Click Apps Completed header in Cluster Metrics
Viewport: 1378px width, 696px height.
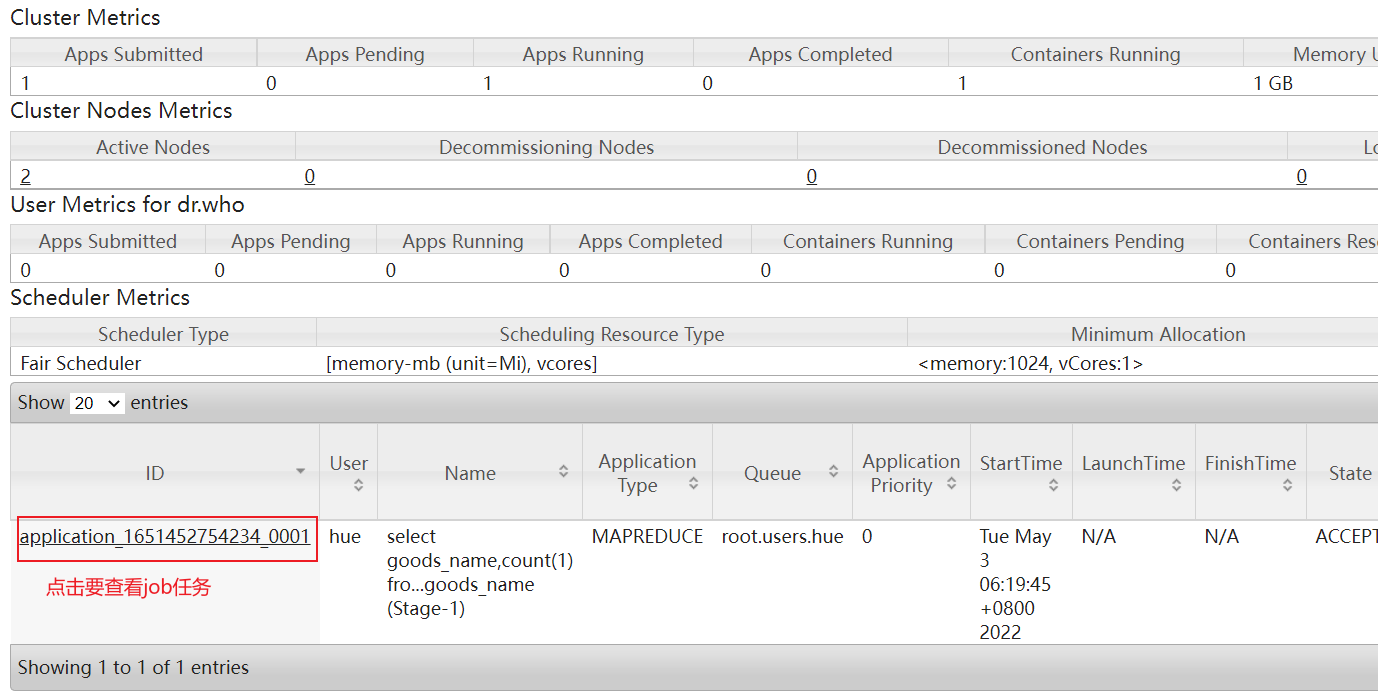tap(820, 54)
